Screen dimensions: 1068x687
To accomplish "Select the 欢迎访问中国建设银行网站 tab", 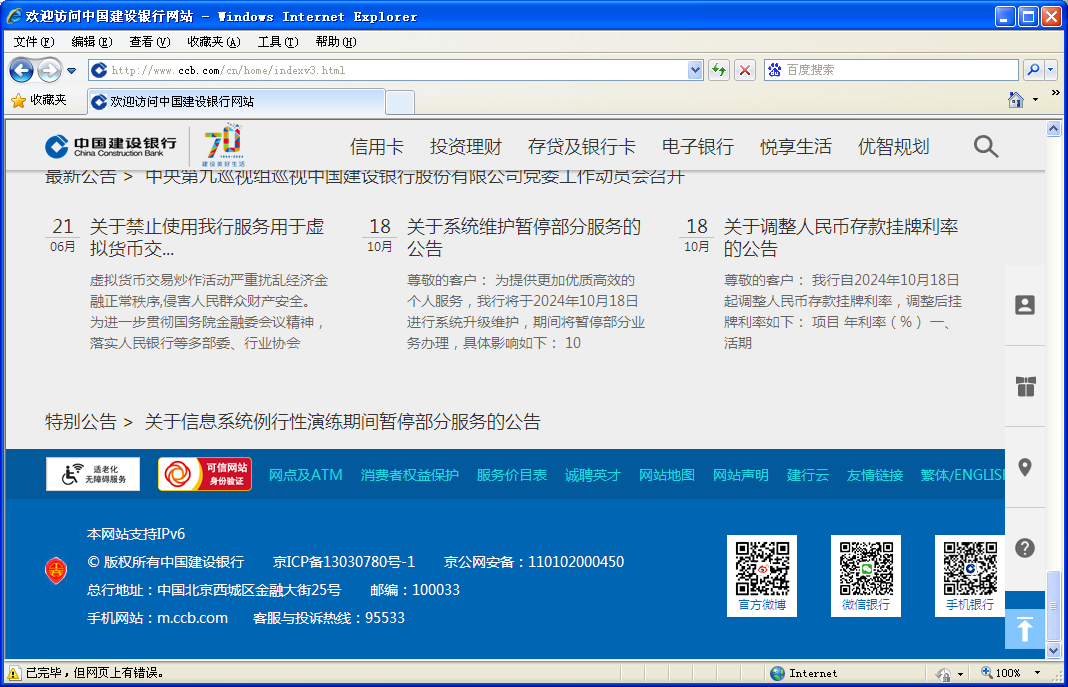I will [x=236, y=101].
